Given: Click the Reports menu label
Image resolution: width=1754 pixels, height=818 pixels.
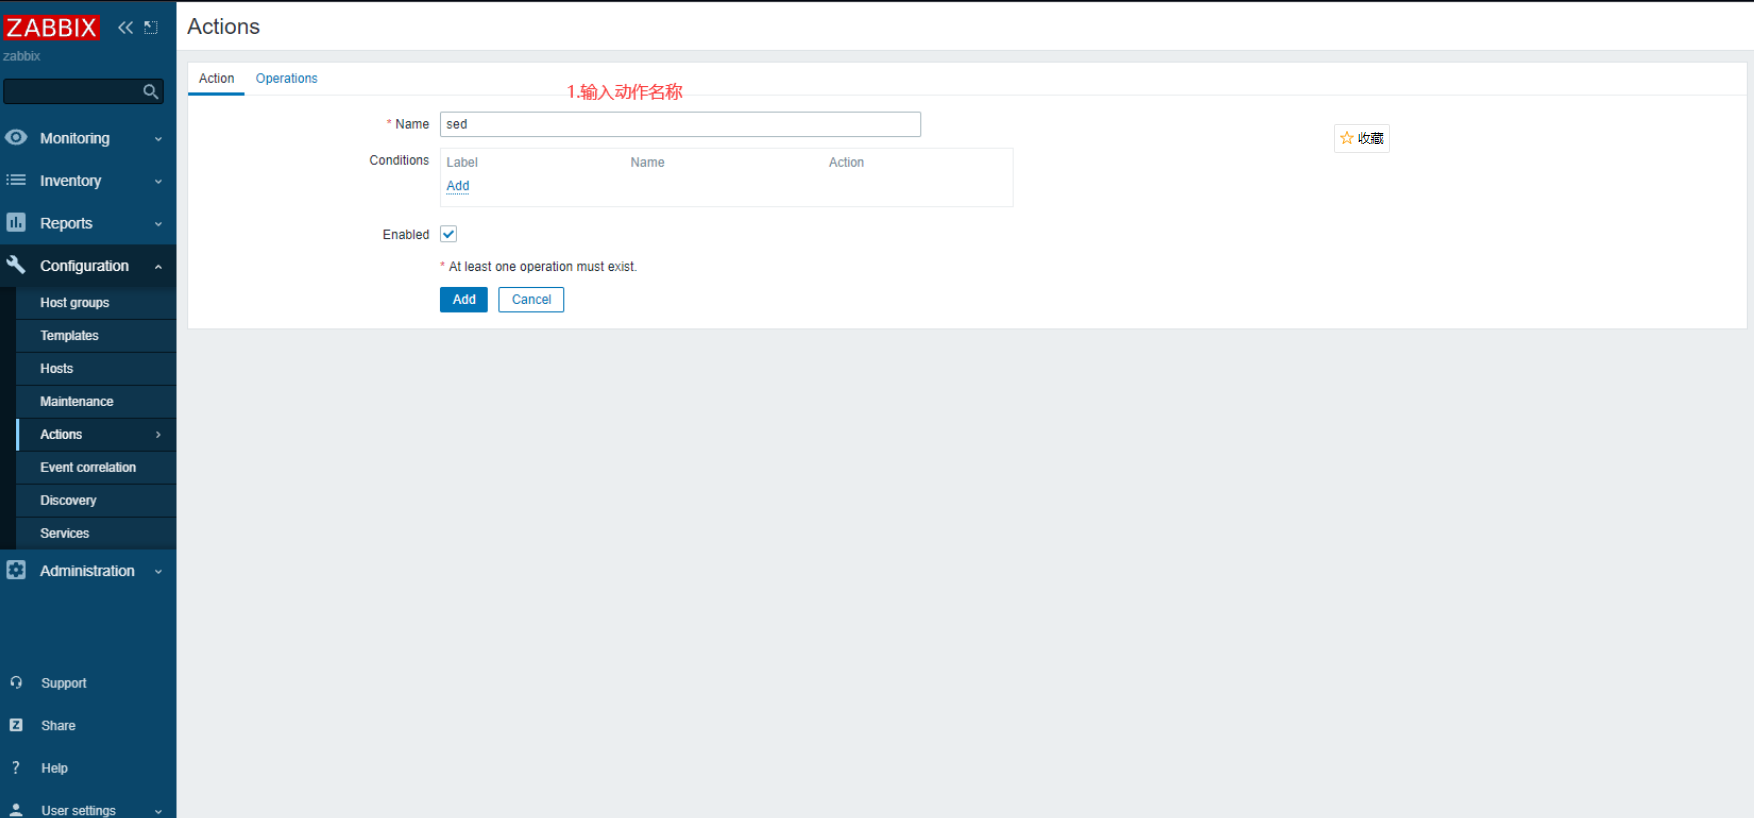Looking at the screenshot, I should pyautogui.click(x=66, y=223).
